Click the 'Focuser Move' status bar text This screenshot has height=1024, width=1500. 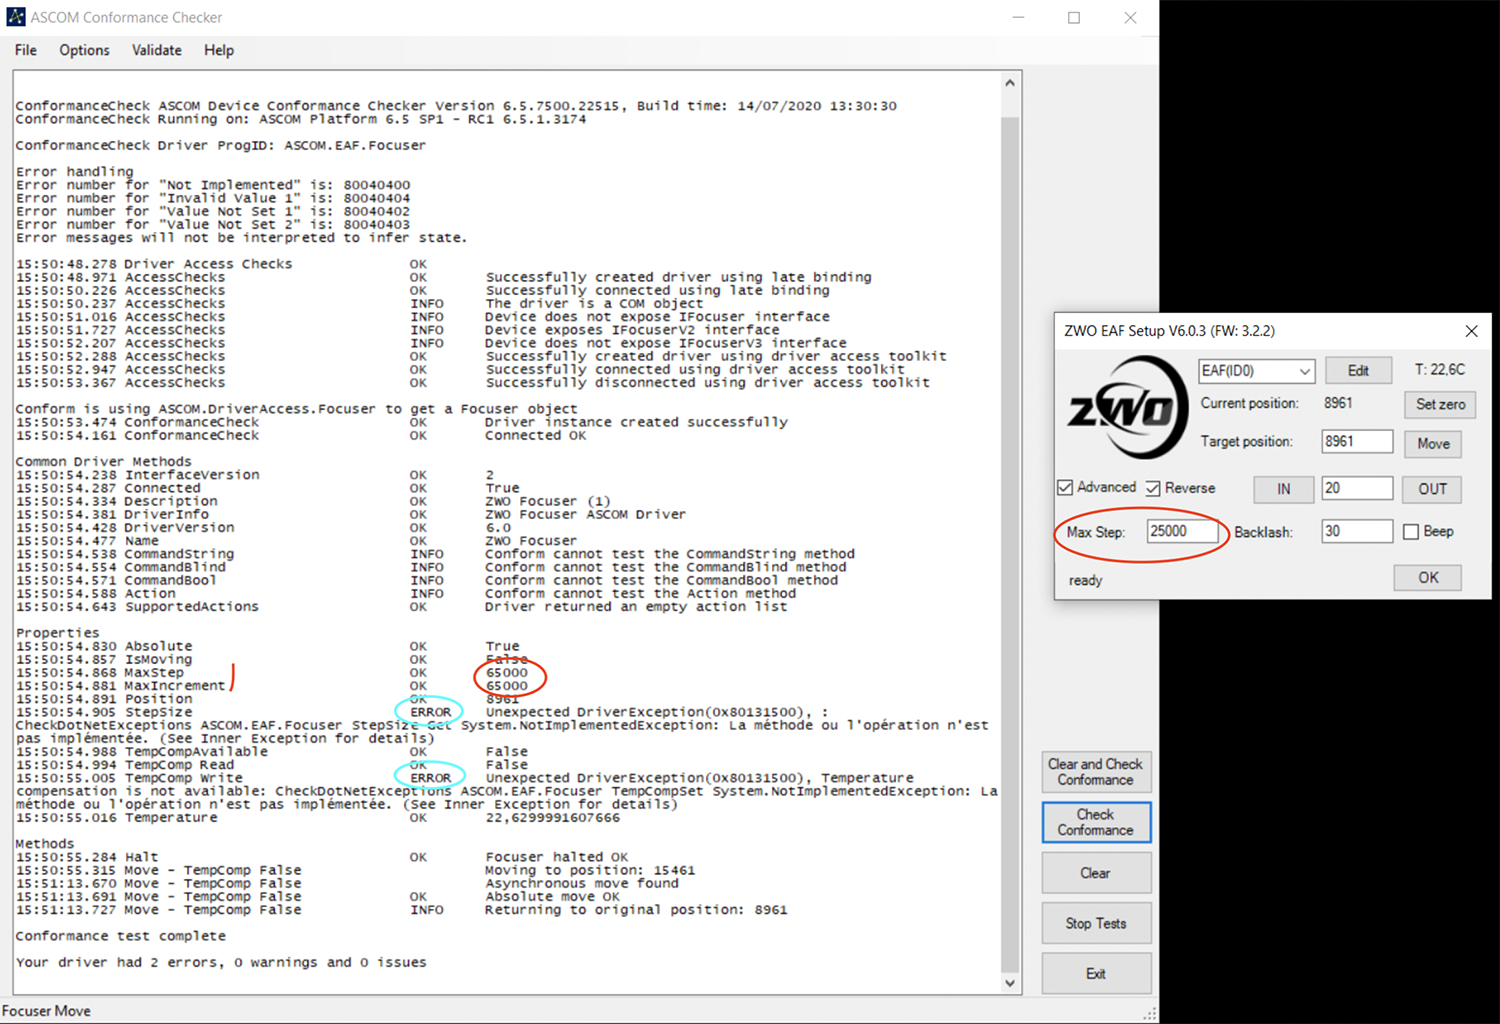coord(46,1011)
